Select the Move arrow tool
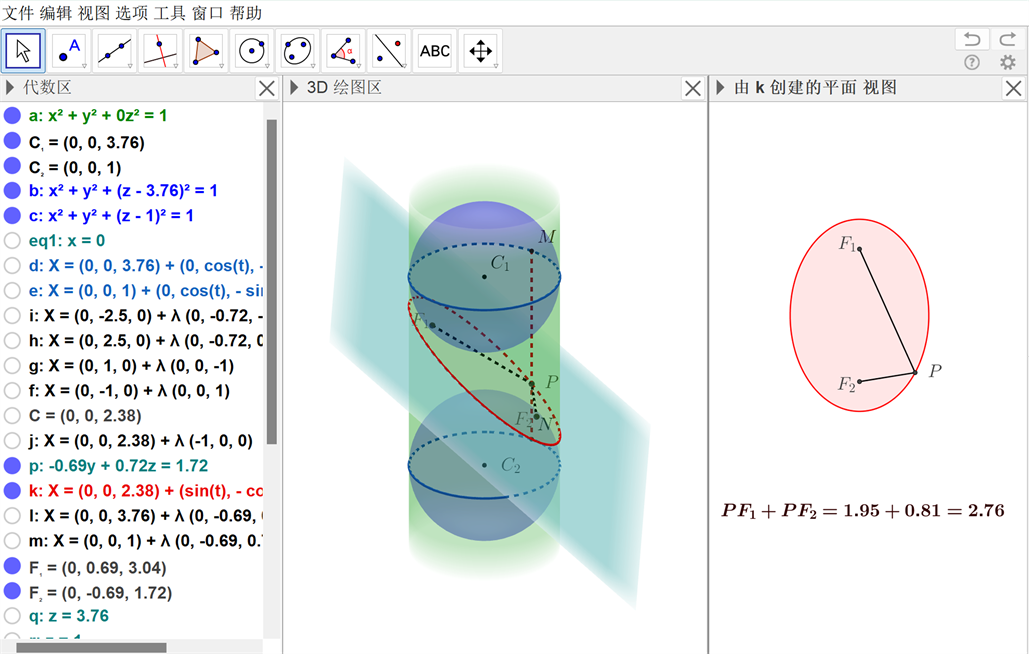Viewport: 1029px width, 654px height. [x=23, y=51]
